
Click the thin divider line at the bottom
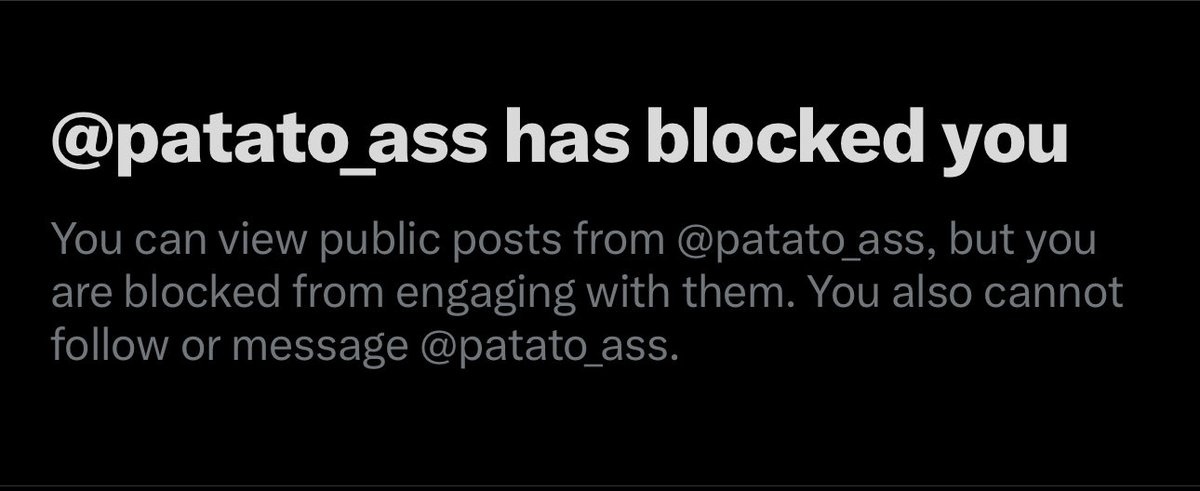tap(600, 488)
